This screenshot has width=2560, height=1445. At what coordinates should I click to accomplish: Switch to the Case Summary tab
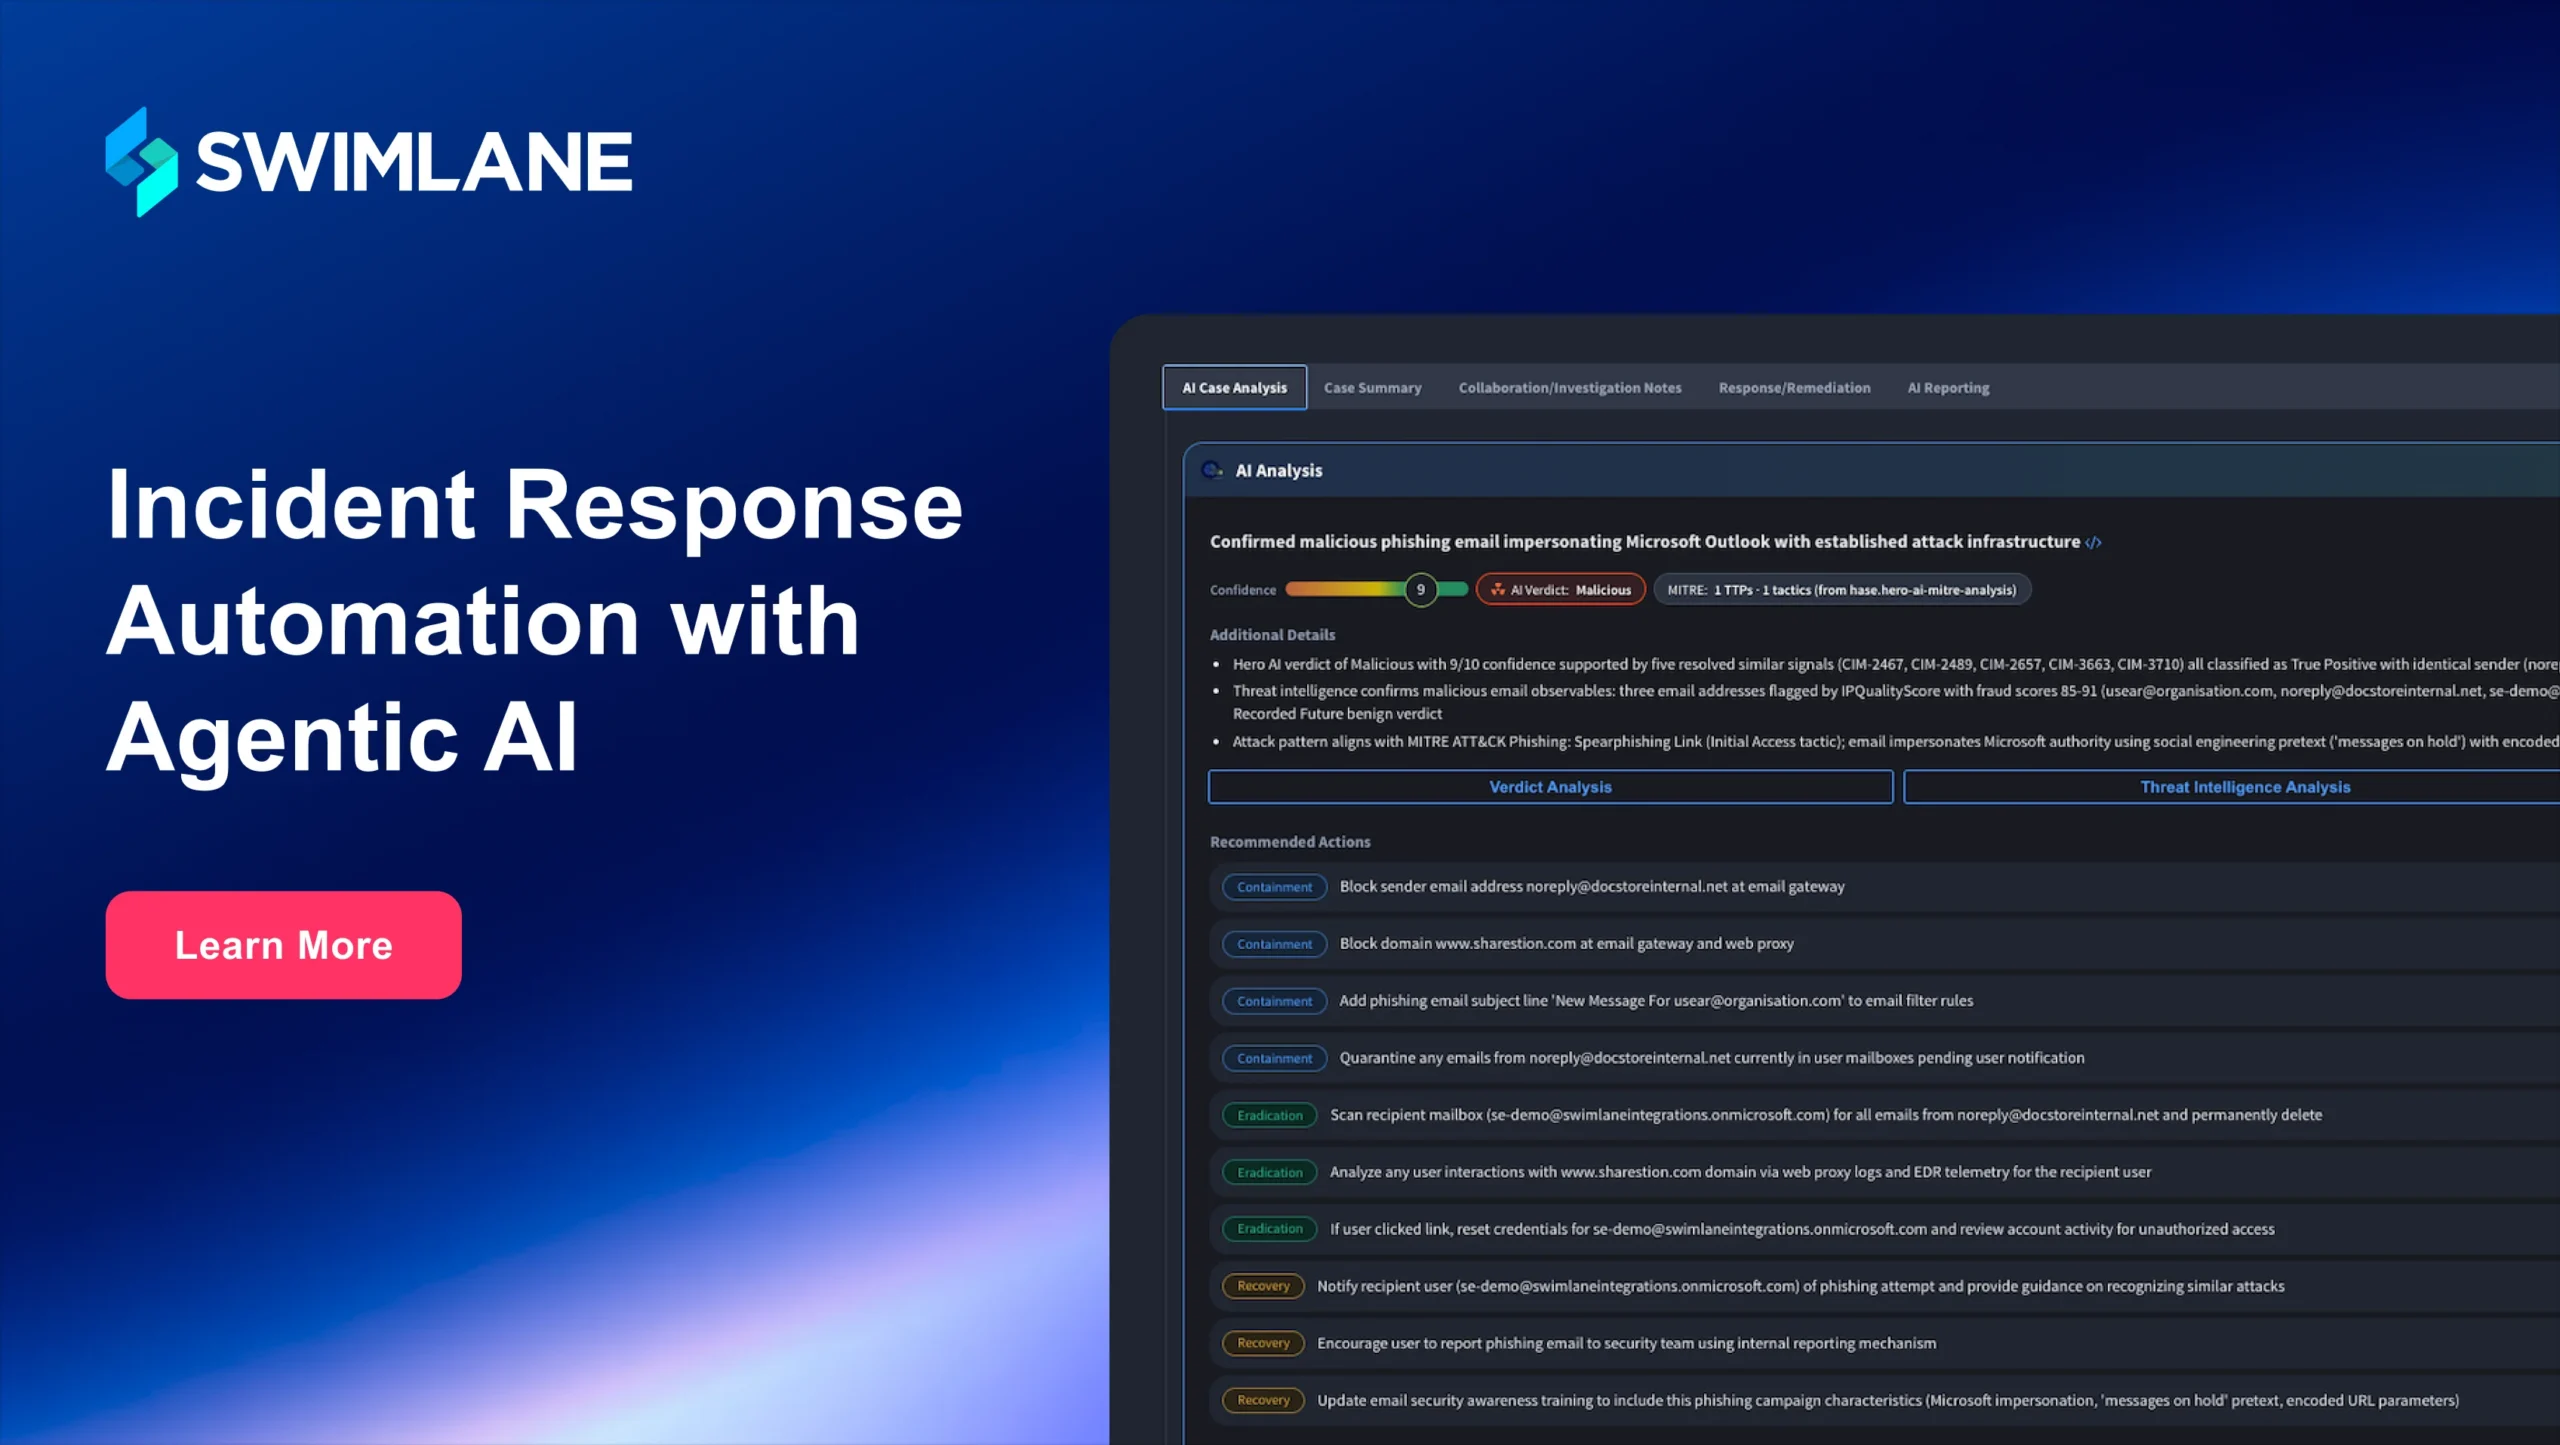(1372, 388)
